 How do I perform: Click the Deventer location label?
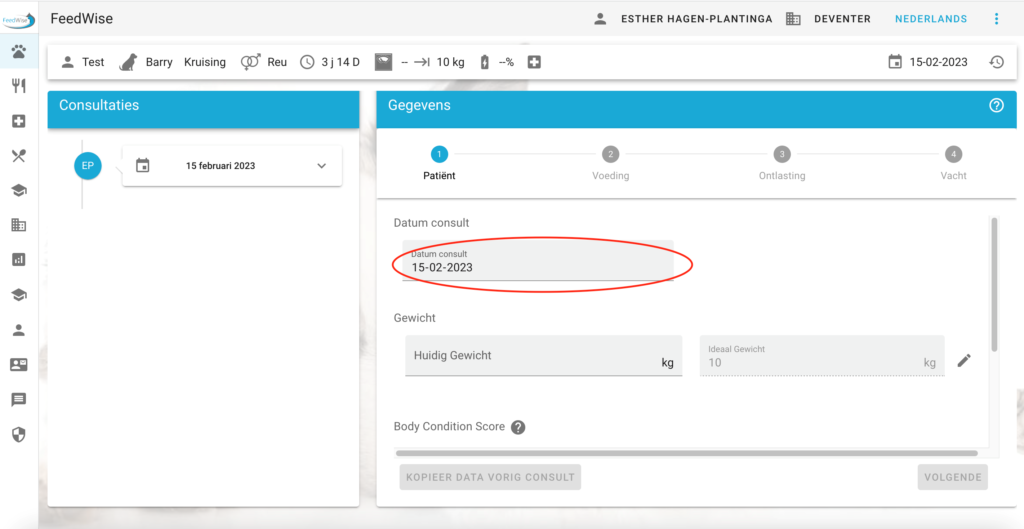click(x=842, y=19)
